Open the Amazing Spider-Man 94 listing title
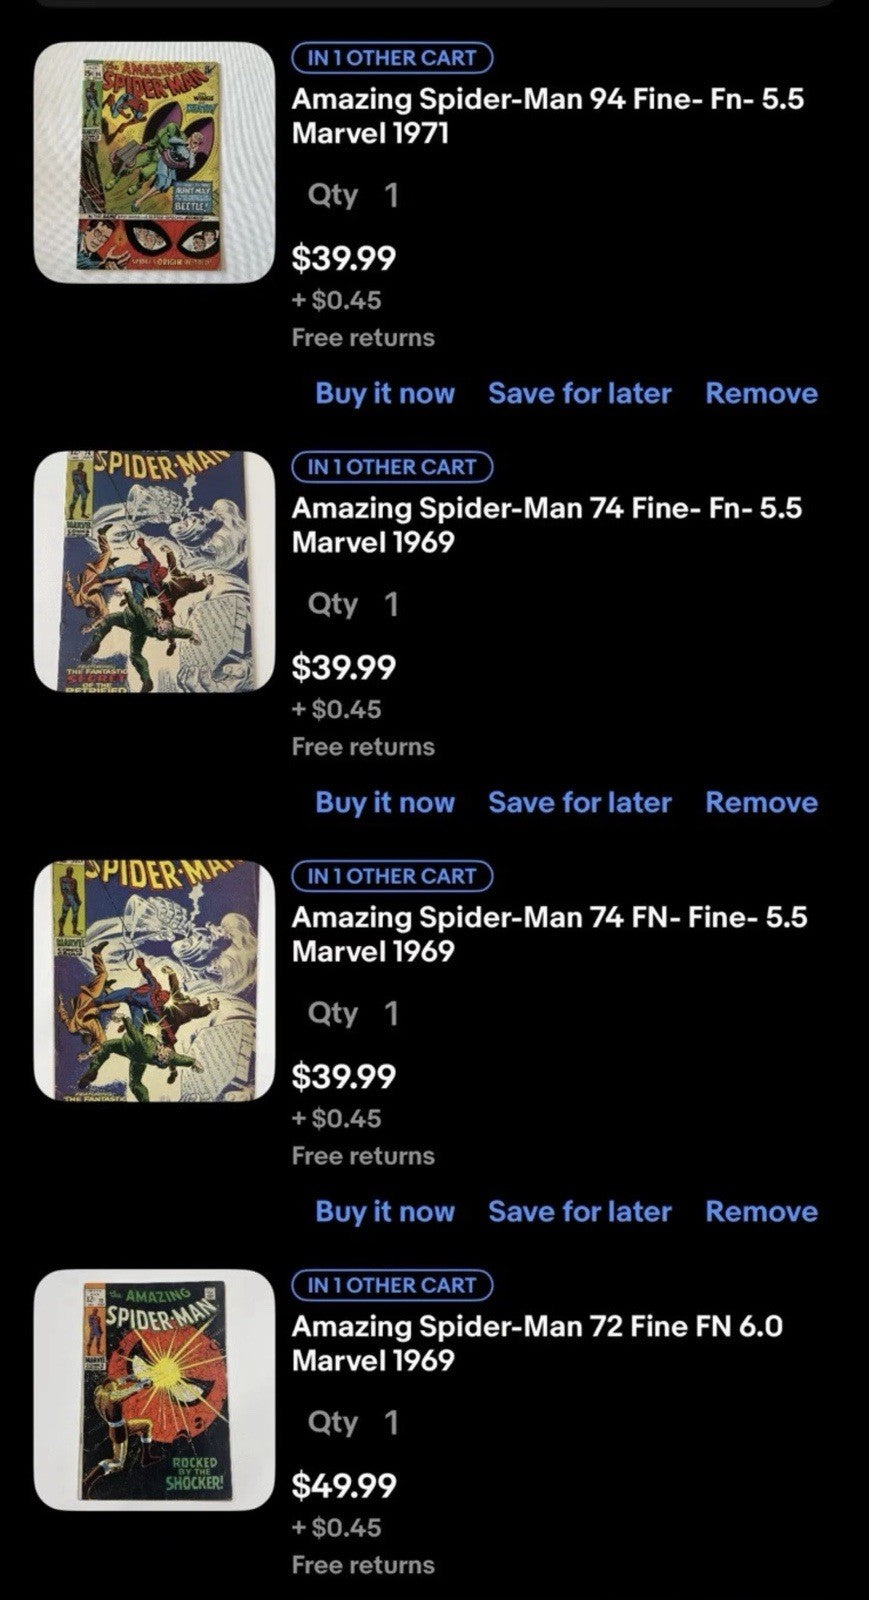The width and height of the screenshot is (869, 1600). pyautogui.click(x=547, y=116)
